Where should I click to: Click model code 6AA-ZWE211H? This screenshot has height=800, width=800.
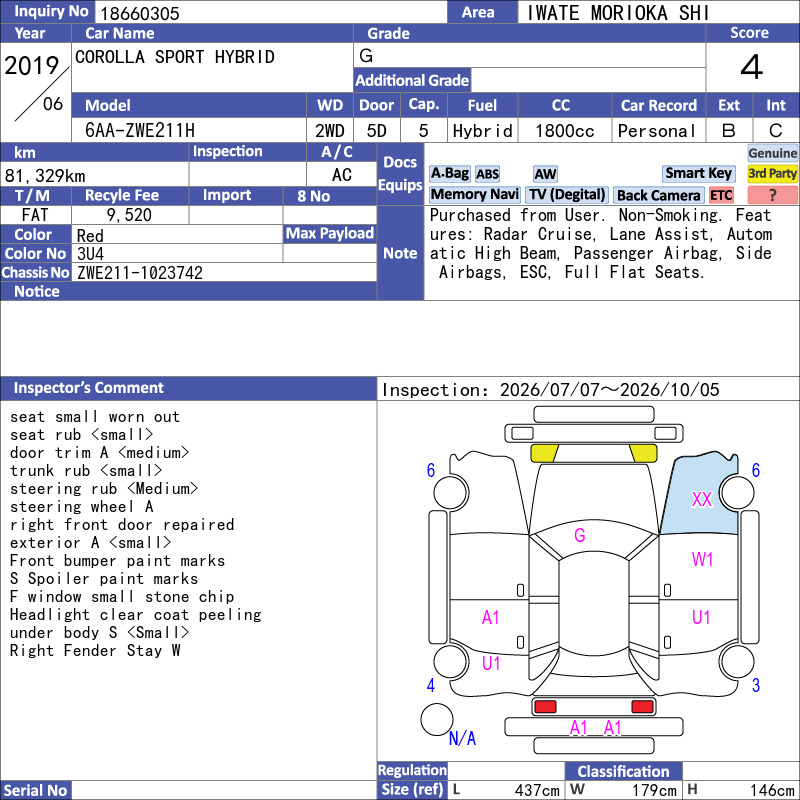pos(140,131)
